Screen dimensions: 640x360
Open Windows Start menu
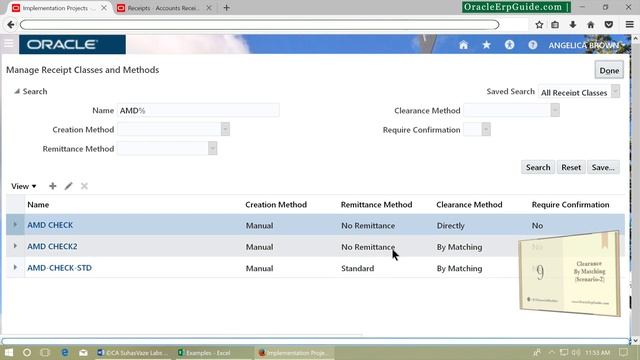pyautogui.click(x=9, y=352)
